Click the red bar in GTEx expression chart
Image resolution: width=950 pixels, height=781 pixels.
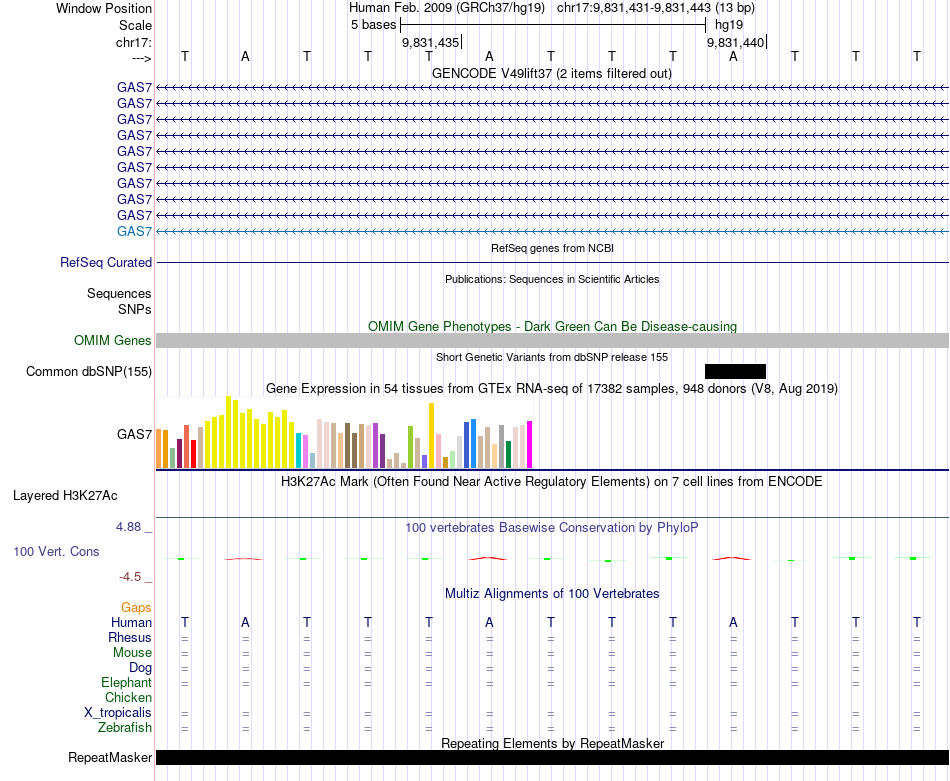click(193, 454)
